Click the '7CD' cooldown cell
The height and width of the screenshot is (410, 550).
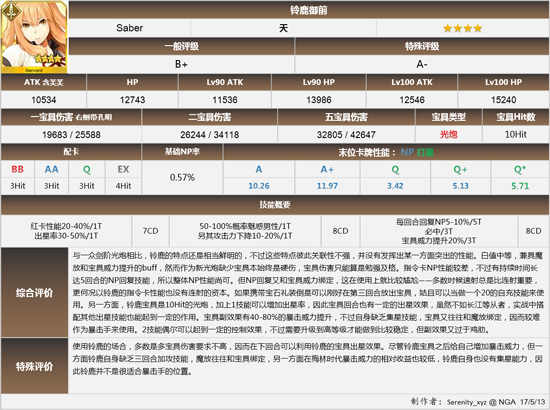pos(150,231)
